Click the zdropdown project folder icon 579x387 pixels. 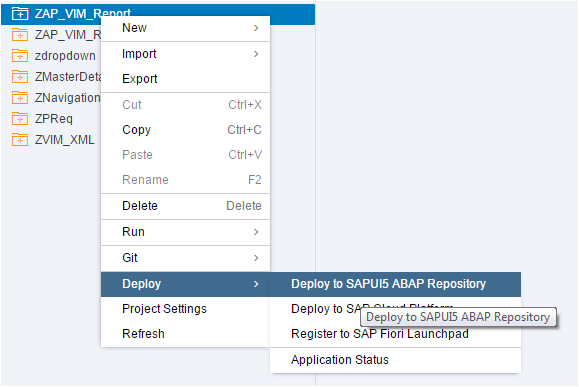coord(20,56)
